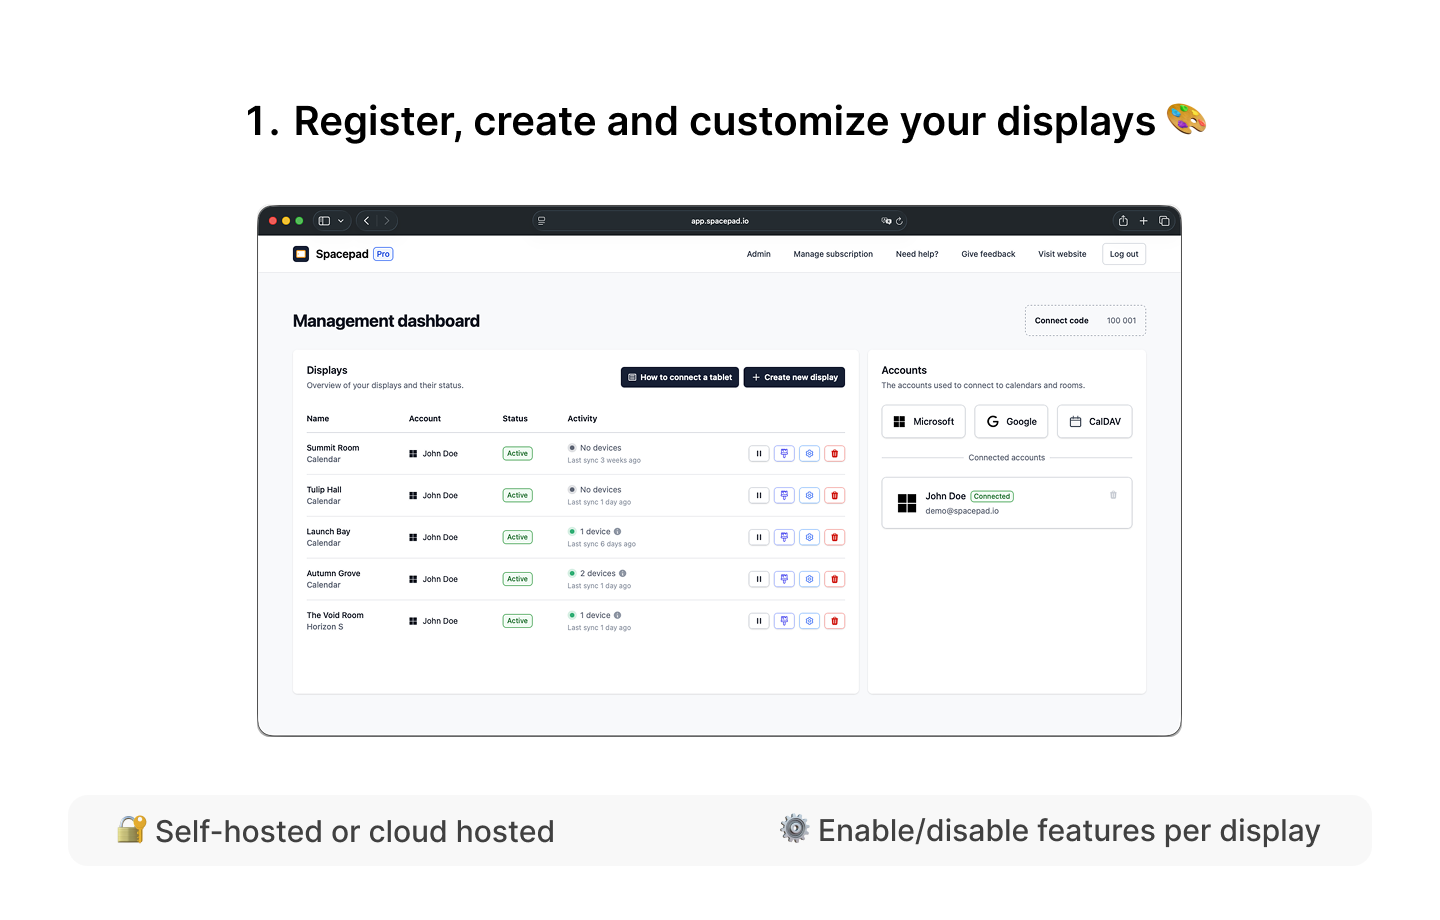Open the browser share icon
Viewport: 1440px width, 920px height.
click(x=1123, y=221)
